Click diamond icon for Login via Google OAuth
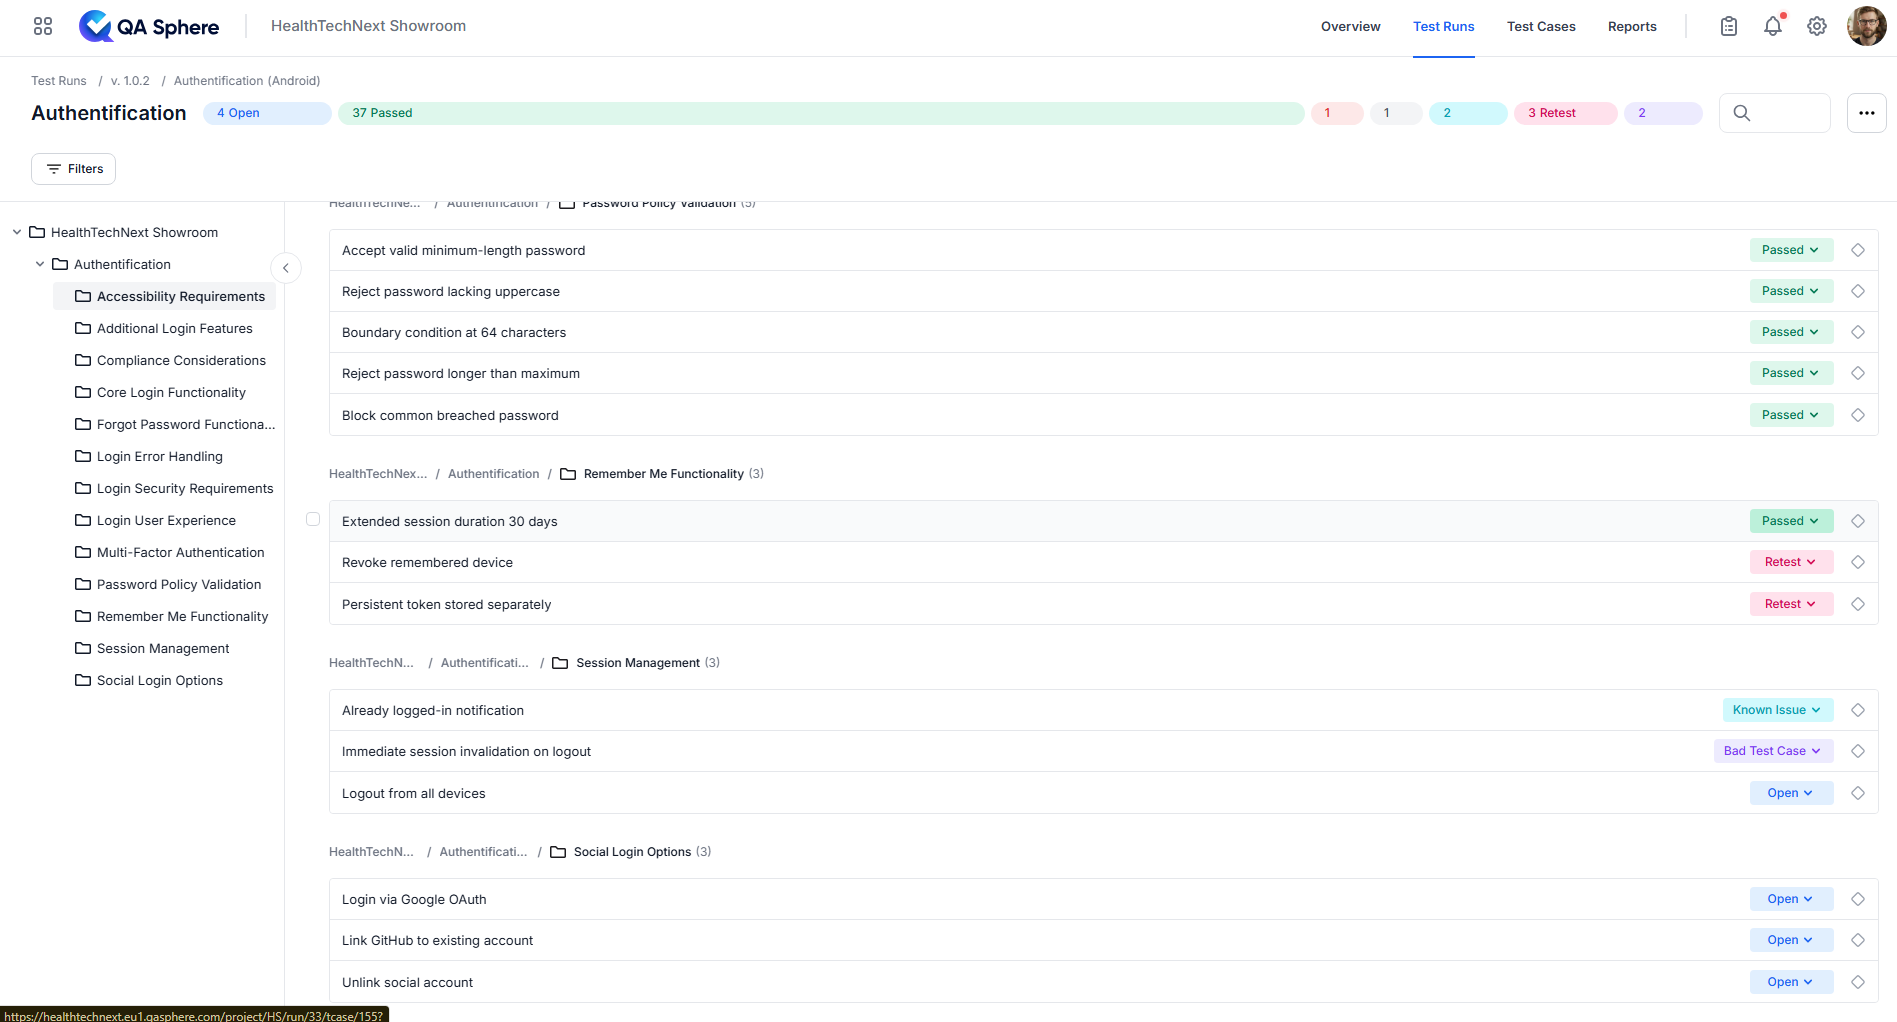This screenshot has width=1897, height=1022. point(1858,899)
